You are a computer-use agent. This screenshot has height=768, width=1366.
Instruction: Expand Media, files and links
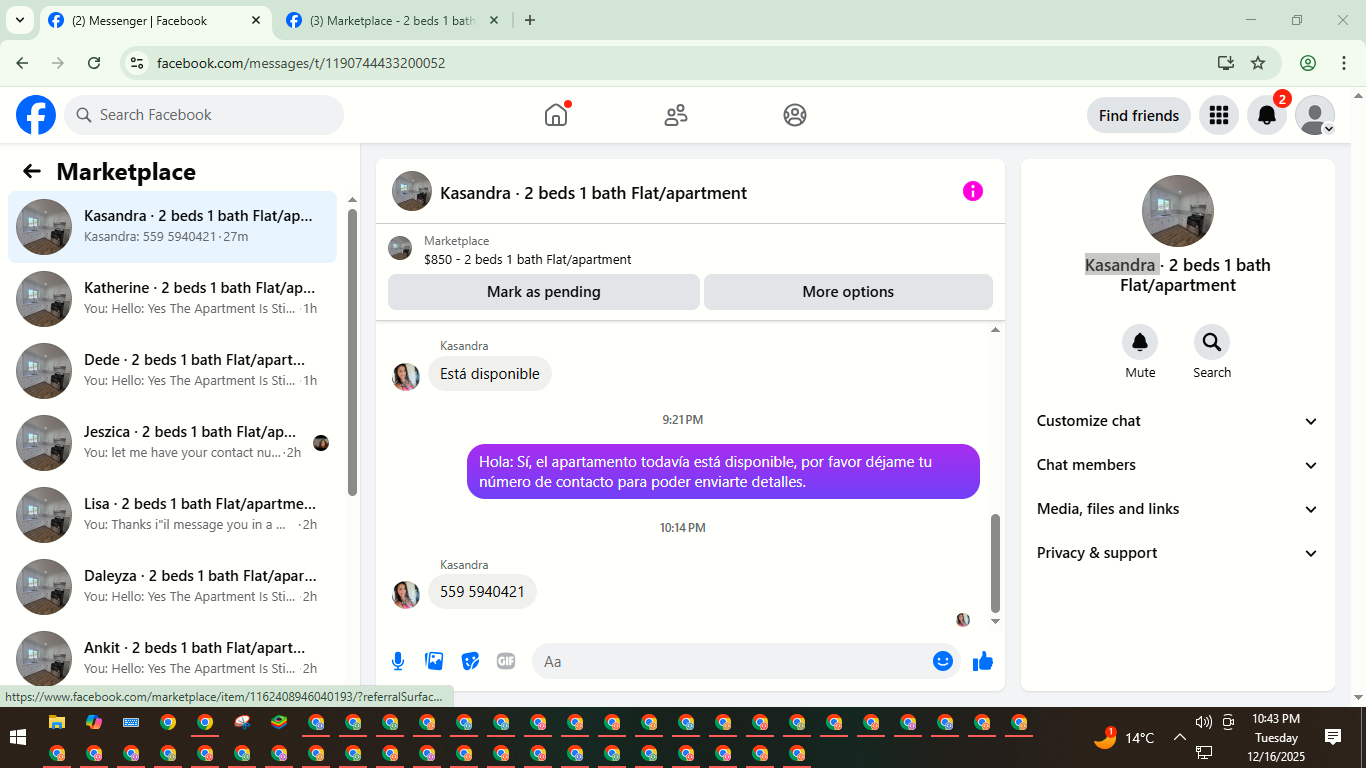(1178, 509)
